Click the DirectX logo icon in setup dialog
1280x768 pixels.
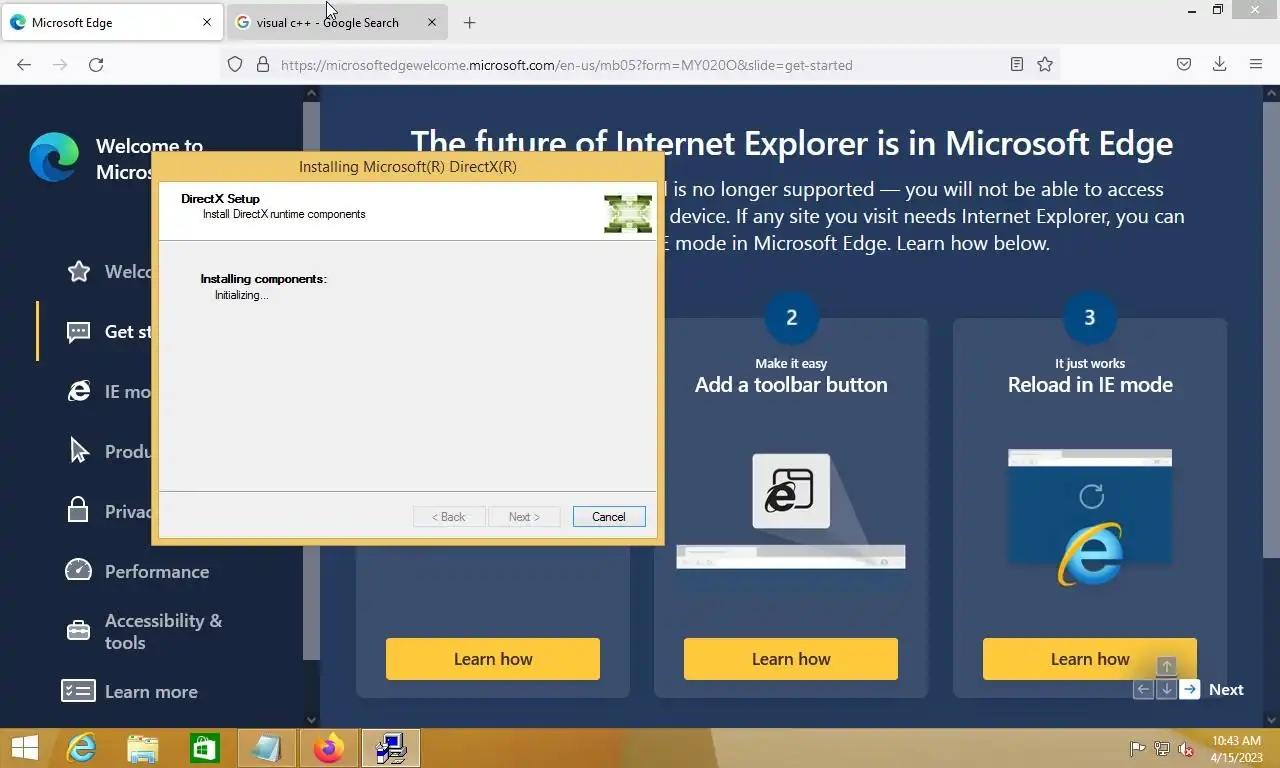[x=628, y=213]
